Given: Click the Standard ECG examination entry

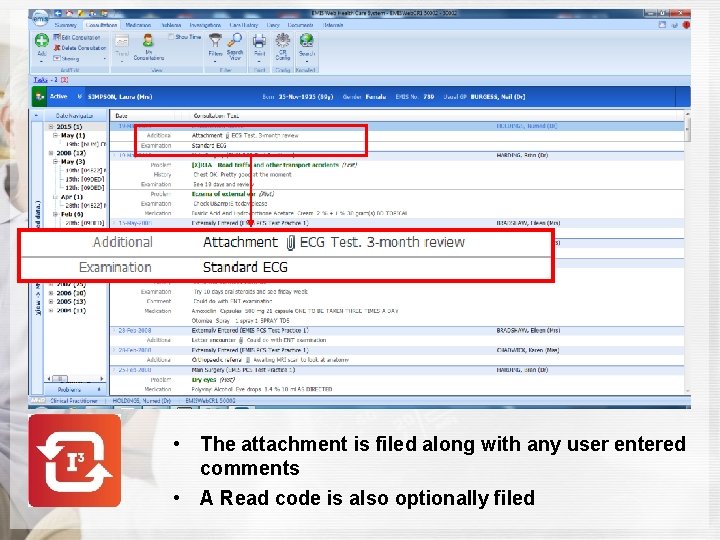Looking at the screenshot, I should [209, 146].
